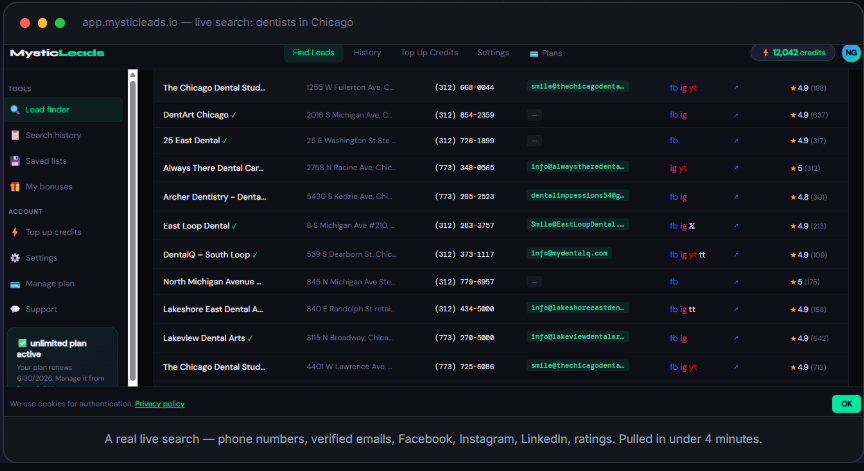Click the My bonuses gift icon
The height and width of the screenshot is (471, 864).
15,187
